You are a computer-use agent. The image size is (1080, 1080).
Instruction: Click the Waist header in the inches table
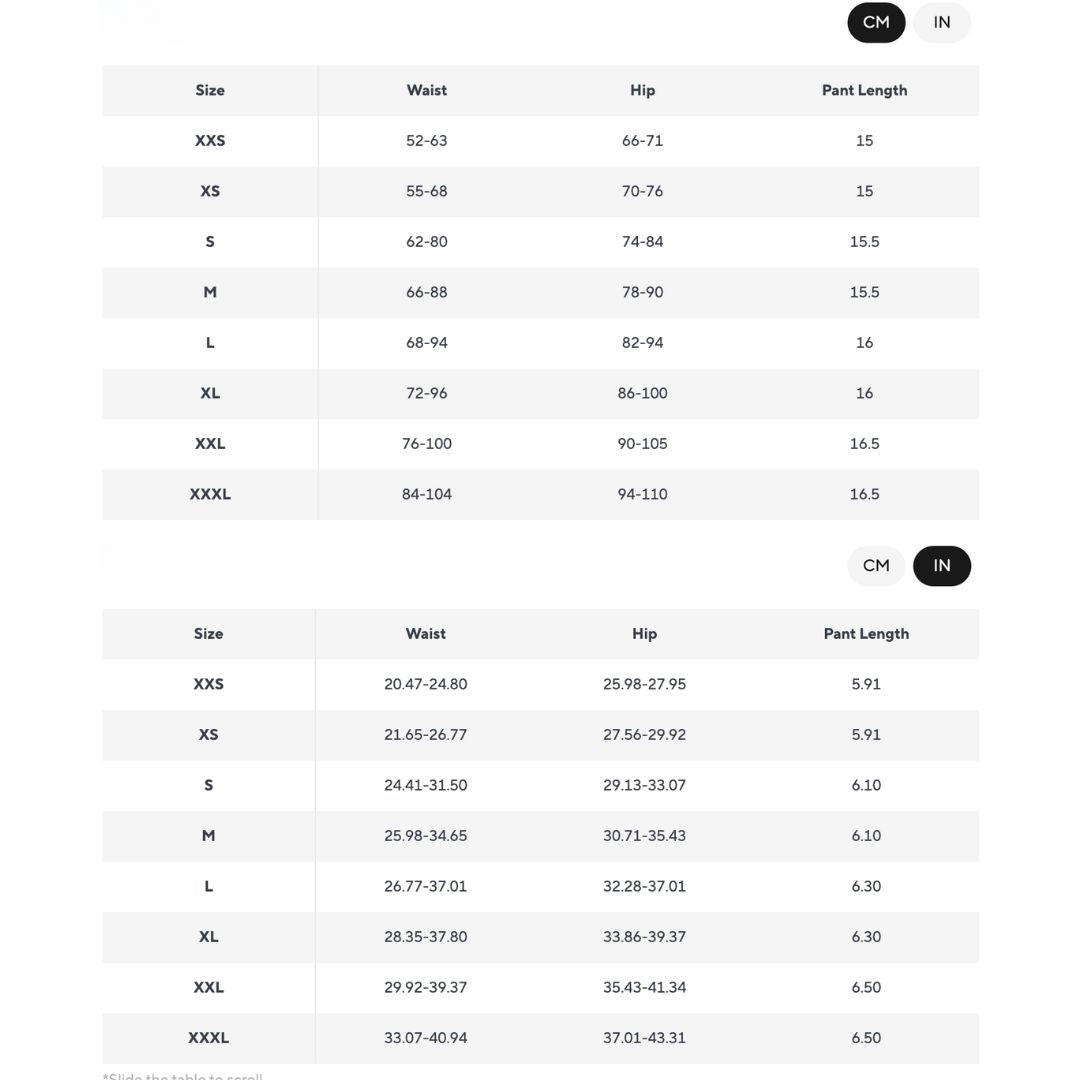coord(426,634)
